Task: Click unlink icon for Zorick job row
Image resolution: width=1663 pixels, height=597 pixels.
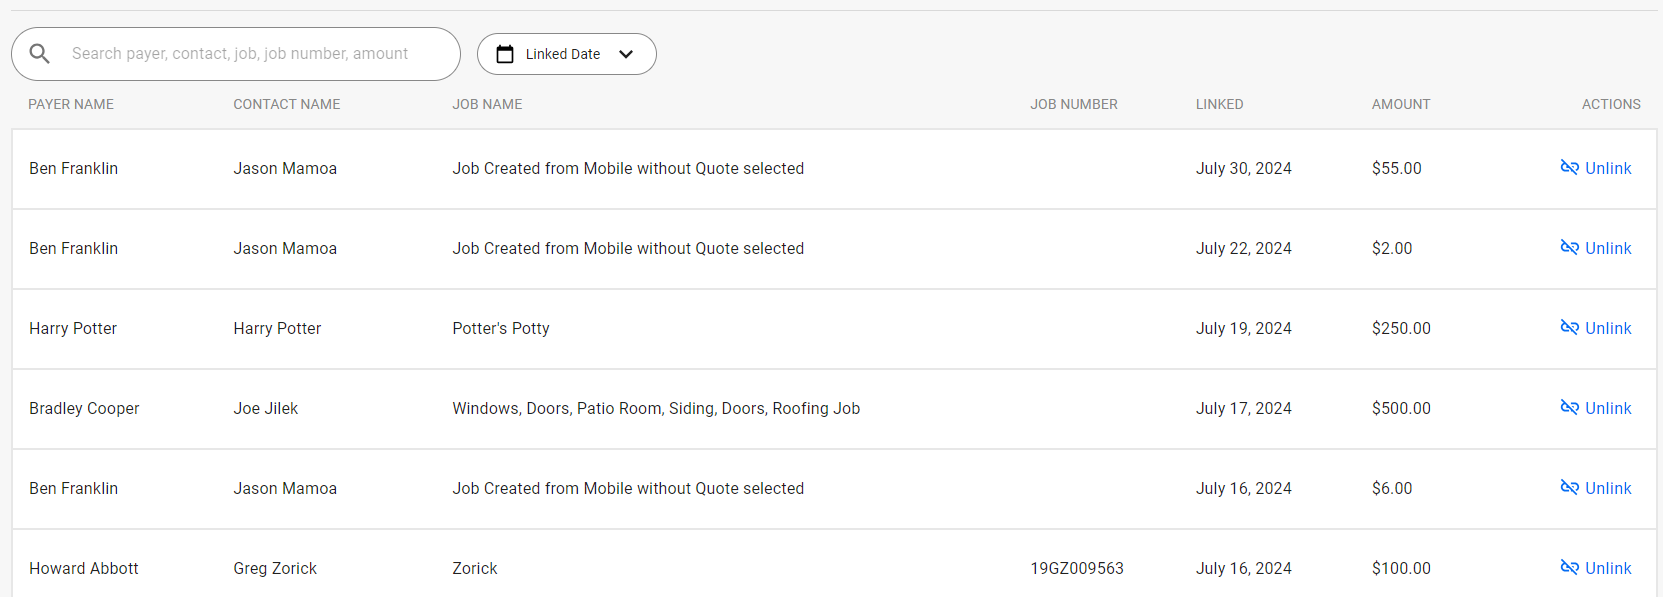Action: [1570, 568]
